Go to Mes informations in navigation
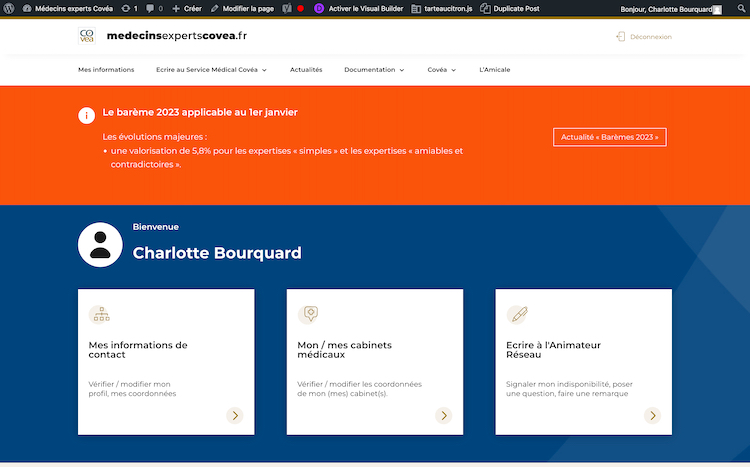This screenshot has width=750, height=467. [106, 70]
